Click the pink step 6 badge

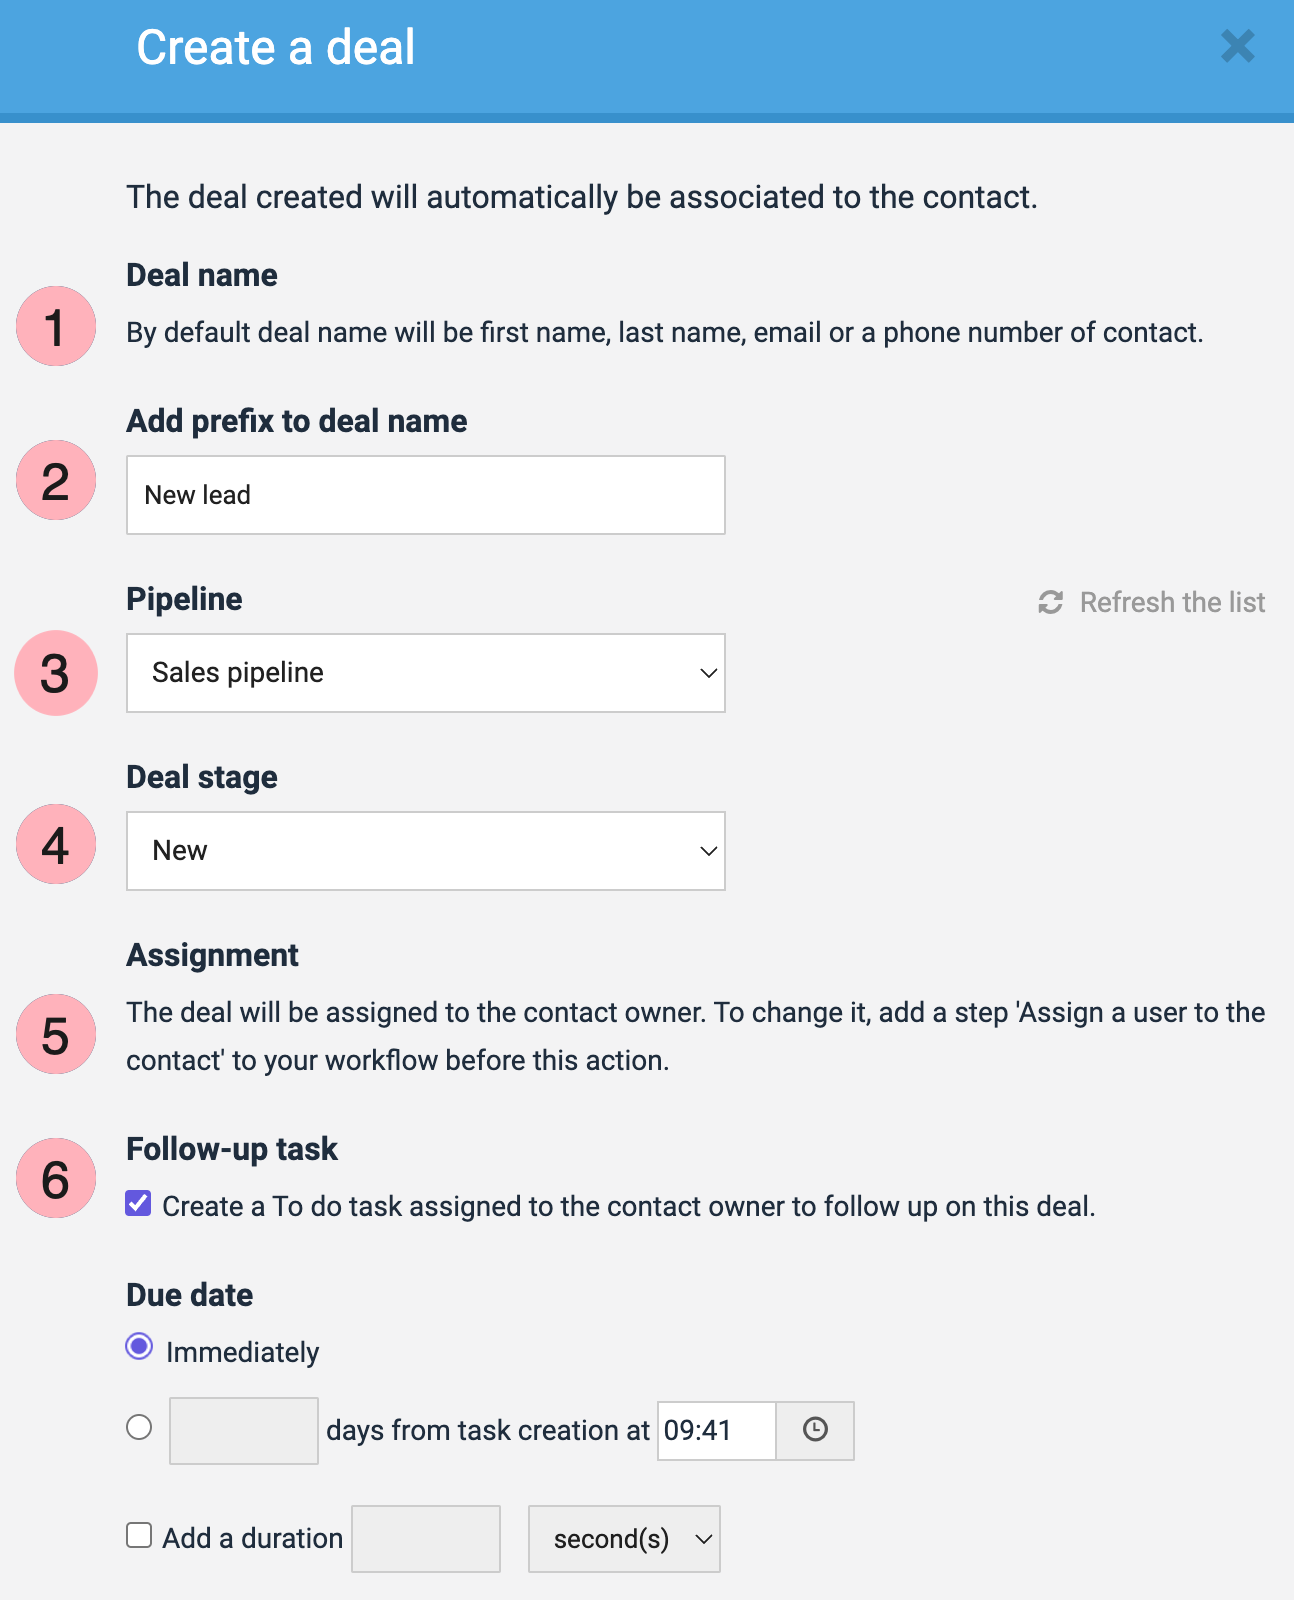click(x=56, y=1178)
